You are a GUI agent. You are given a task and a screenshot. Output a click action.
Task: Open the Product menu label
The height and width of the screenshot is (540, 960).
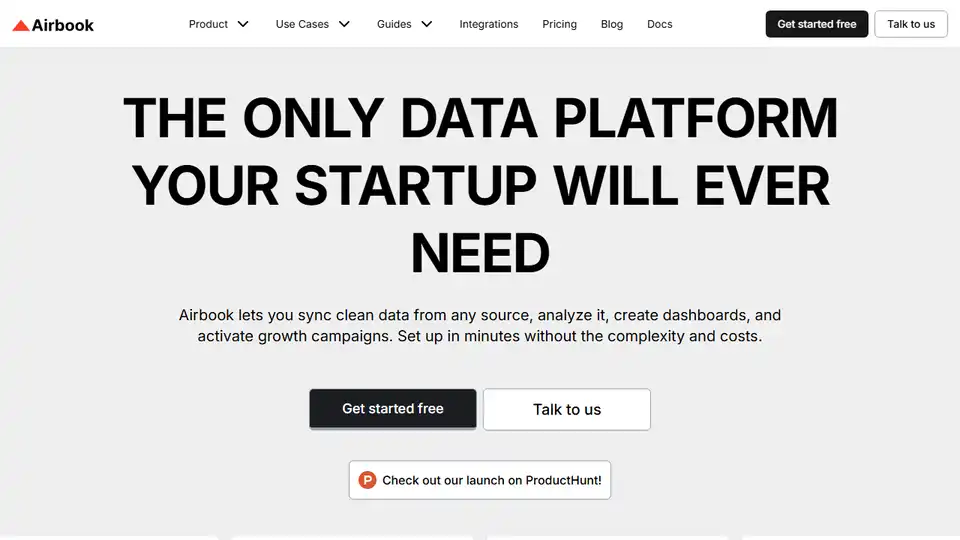click(208, 24)
